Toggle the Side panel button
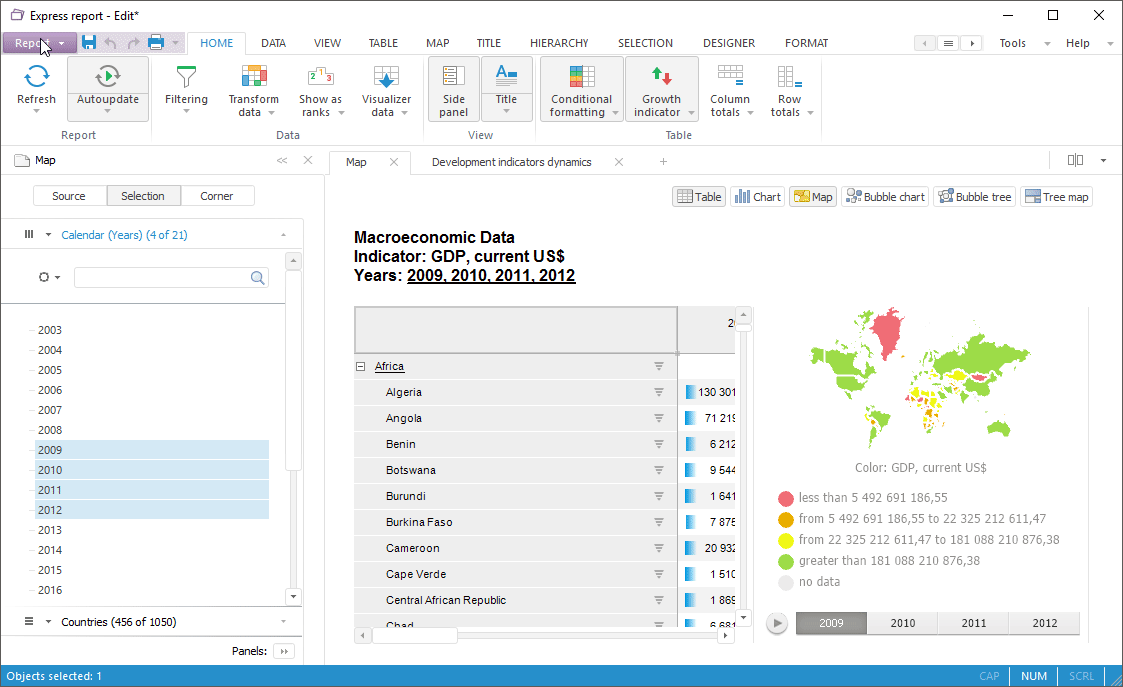1123x687 pixels. click(x=453, y=89)
